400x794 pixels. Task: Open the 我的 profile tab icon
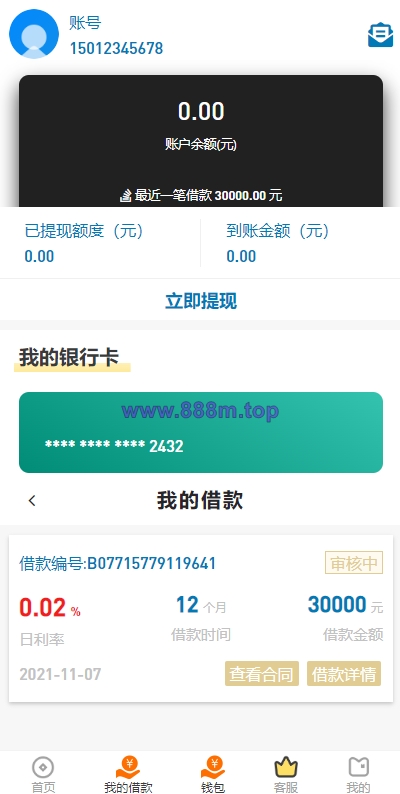click(x=358, y=767)
